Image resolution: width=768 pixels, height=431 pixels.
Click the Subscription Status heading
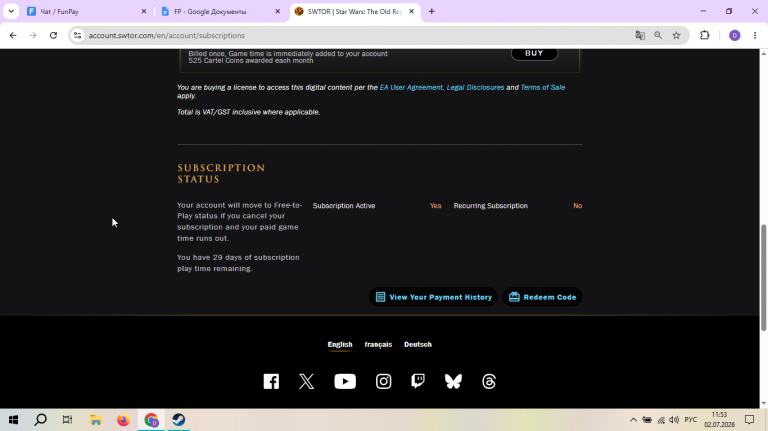coord(221,173)
